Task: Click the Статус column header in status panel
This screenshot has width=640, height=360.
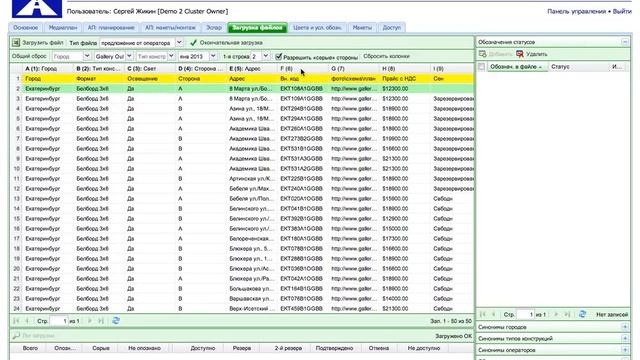Action: (578, 67)
